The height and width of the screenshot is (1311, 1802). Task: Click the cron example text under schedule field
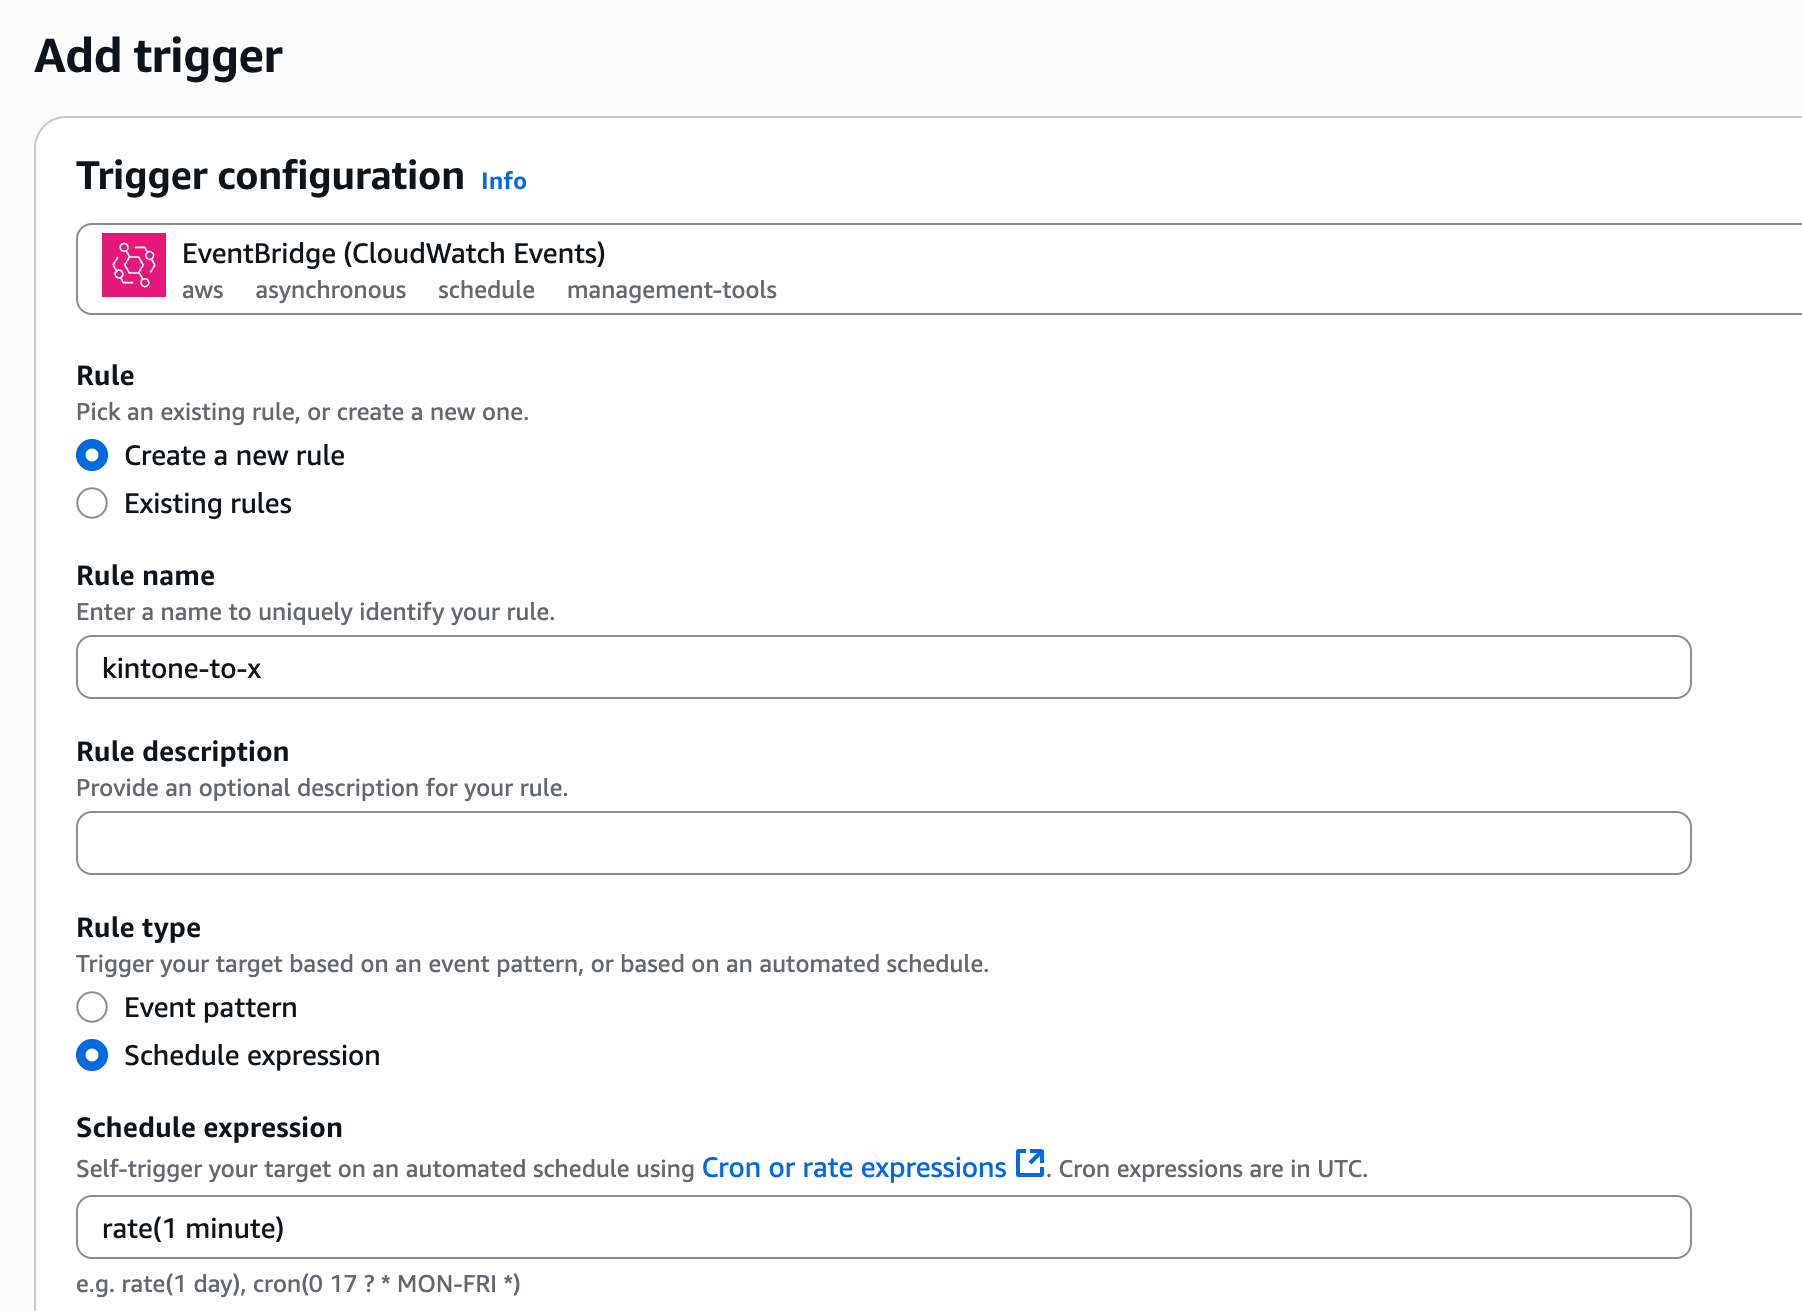(x=298, y=1284)
